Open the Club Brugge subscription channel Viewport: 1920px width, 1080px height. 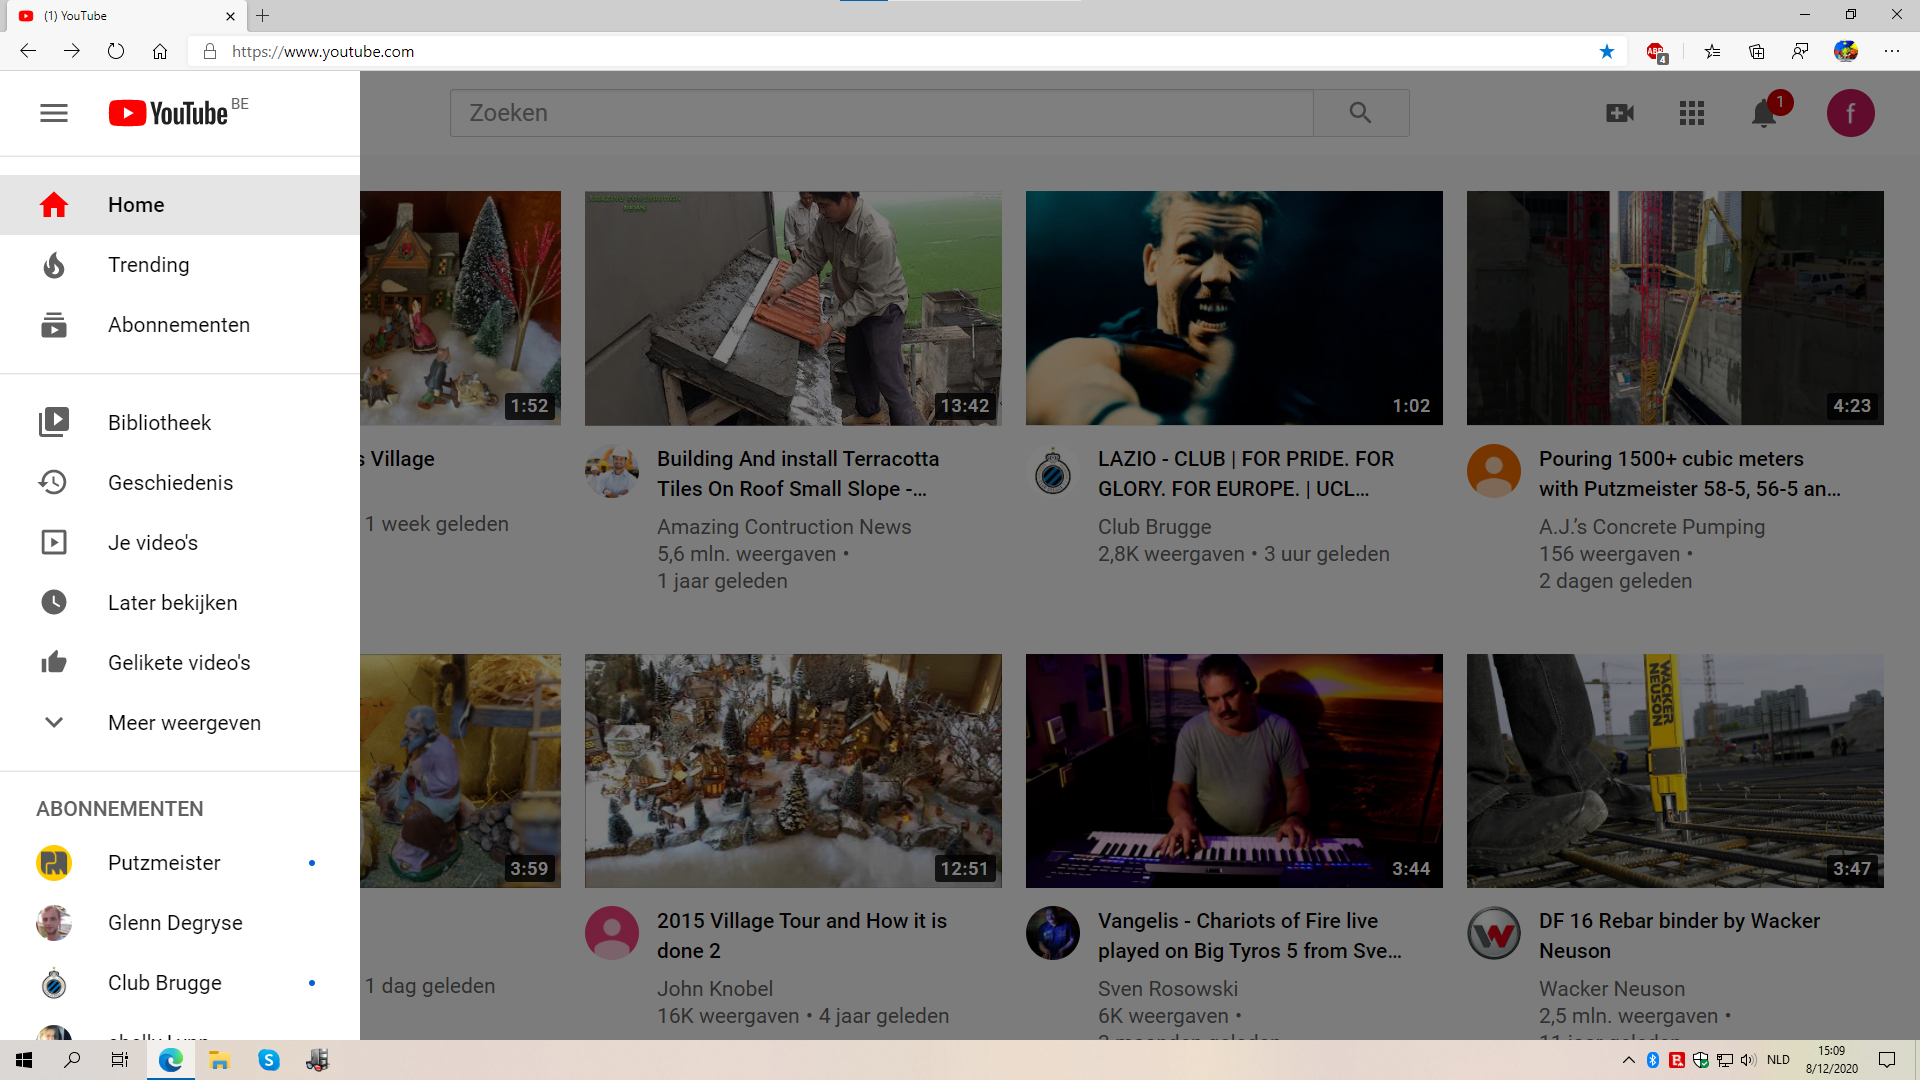(164, 983)
